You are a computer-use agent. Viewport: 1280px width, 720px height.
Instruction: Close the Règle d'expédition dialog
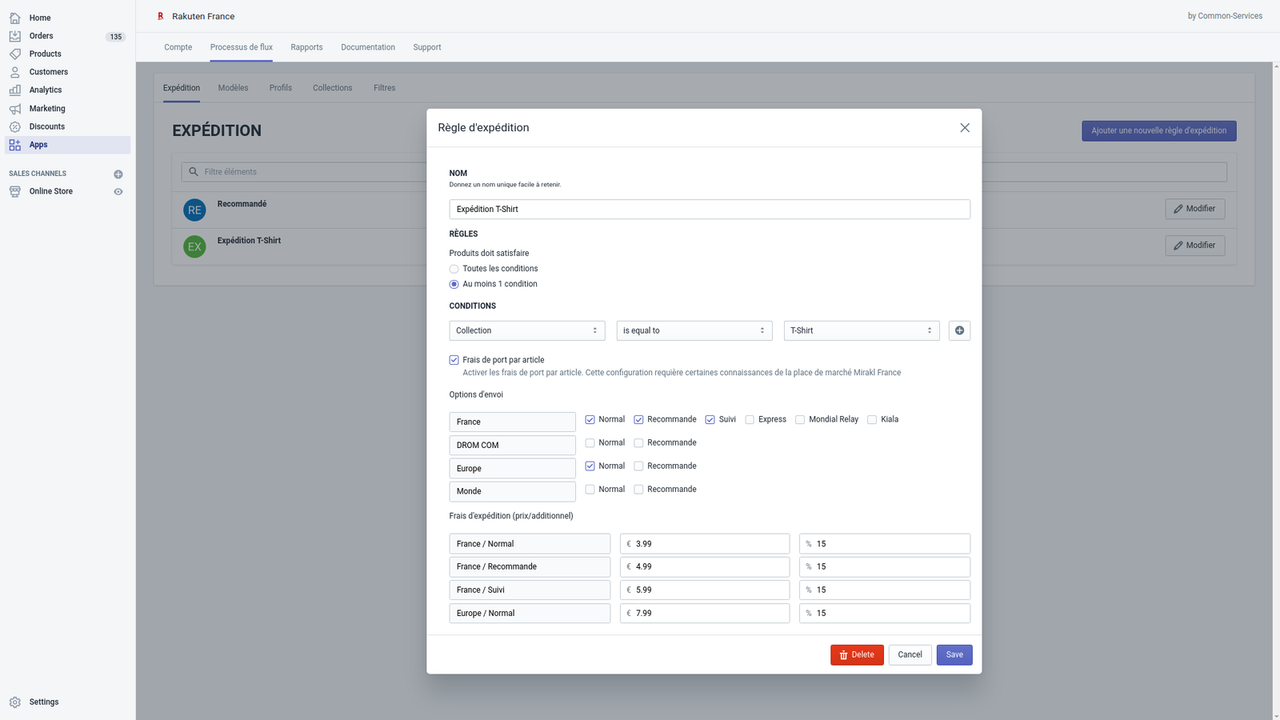click(x=965, y=128)
